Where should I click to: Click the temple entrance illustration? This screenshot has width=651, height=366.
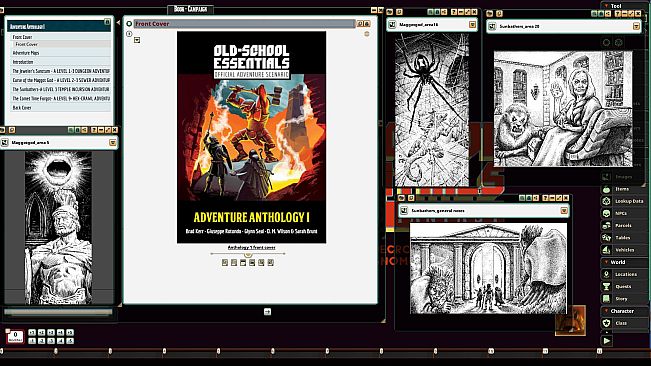point(488,268)
